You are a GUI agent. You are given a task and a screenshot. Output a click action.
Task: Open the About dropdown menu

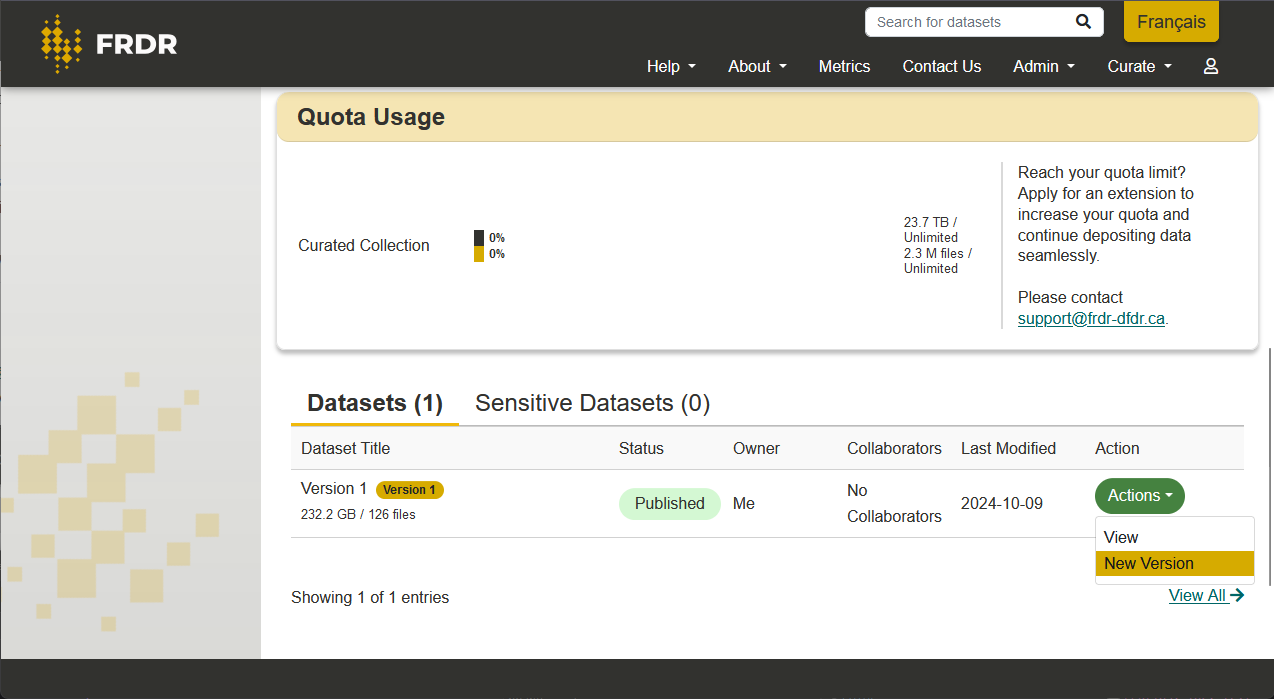757,66
